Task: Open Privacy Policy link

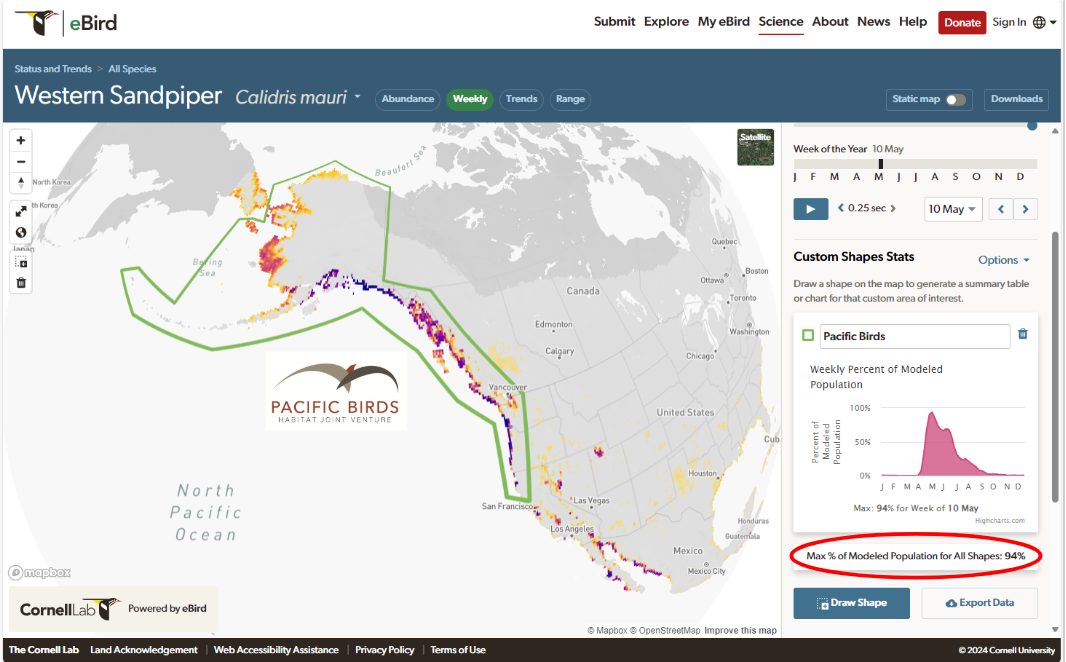Action: point(384,650)
